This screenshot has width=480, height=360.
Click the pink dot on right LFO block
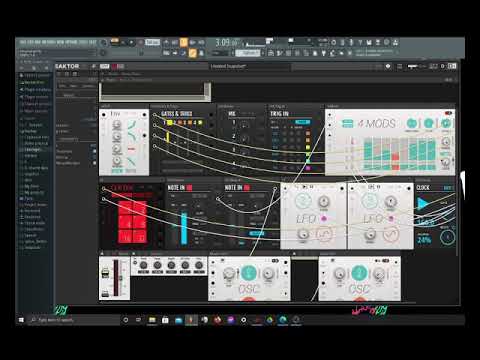point(391,219)
